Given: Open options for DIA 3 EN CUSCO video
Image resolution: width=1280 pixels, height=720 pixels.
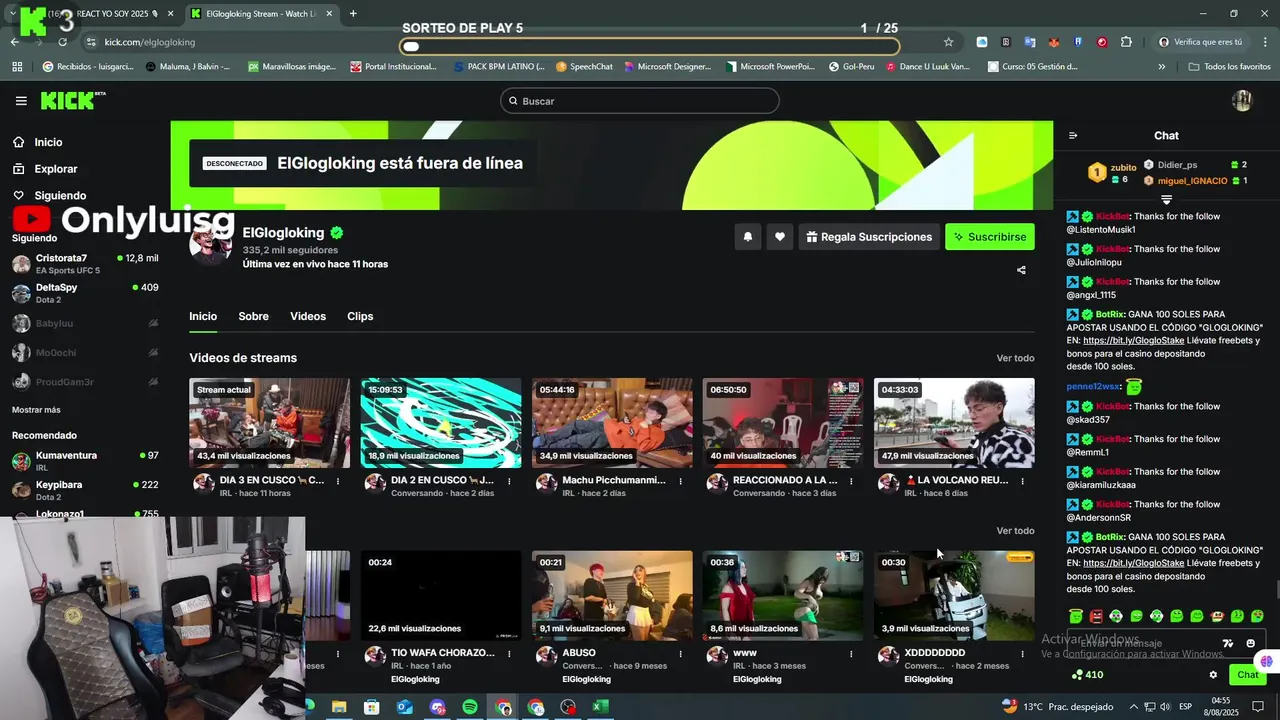Looking at the screenshot, I should (338, 481).
